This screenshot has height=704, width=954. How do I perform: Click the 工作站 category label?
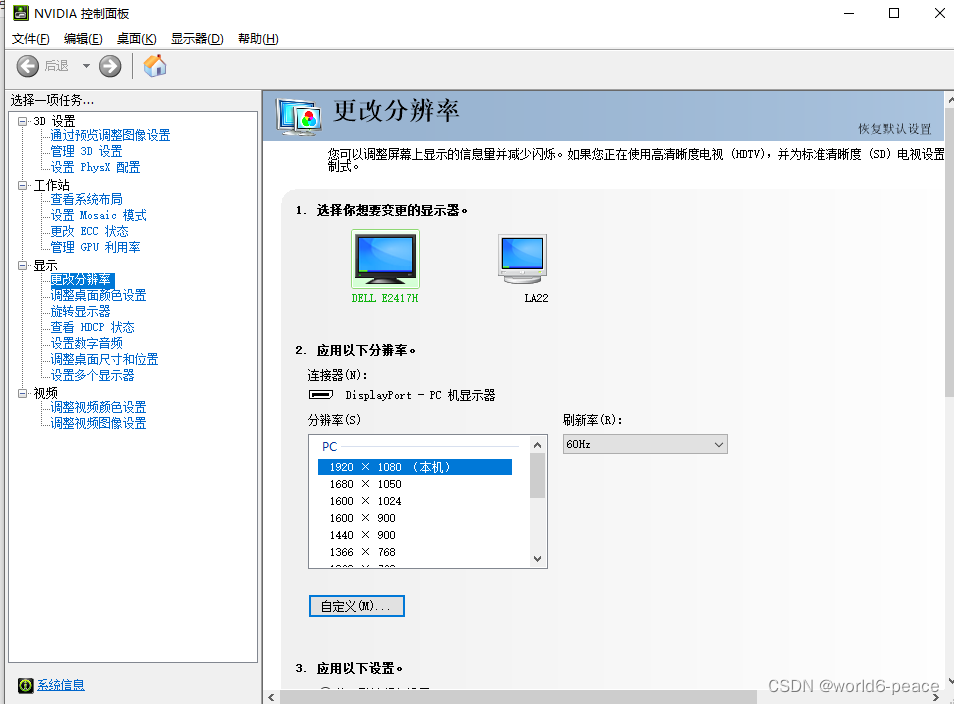coord(52,185)
